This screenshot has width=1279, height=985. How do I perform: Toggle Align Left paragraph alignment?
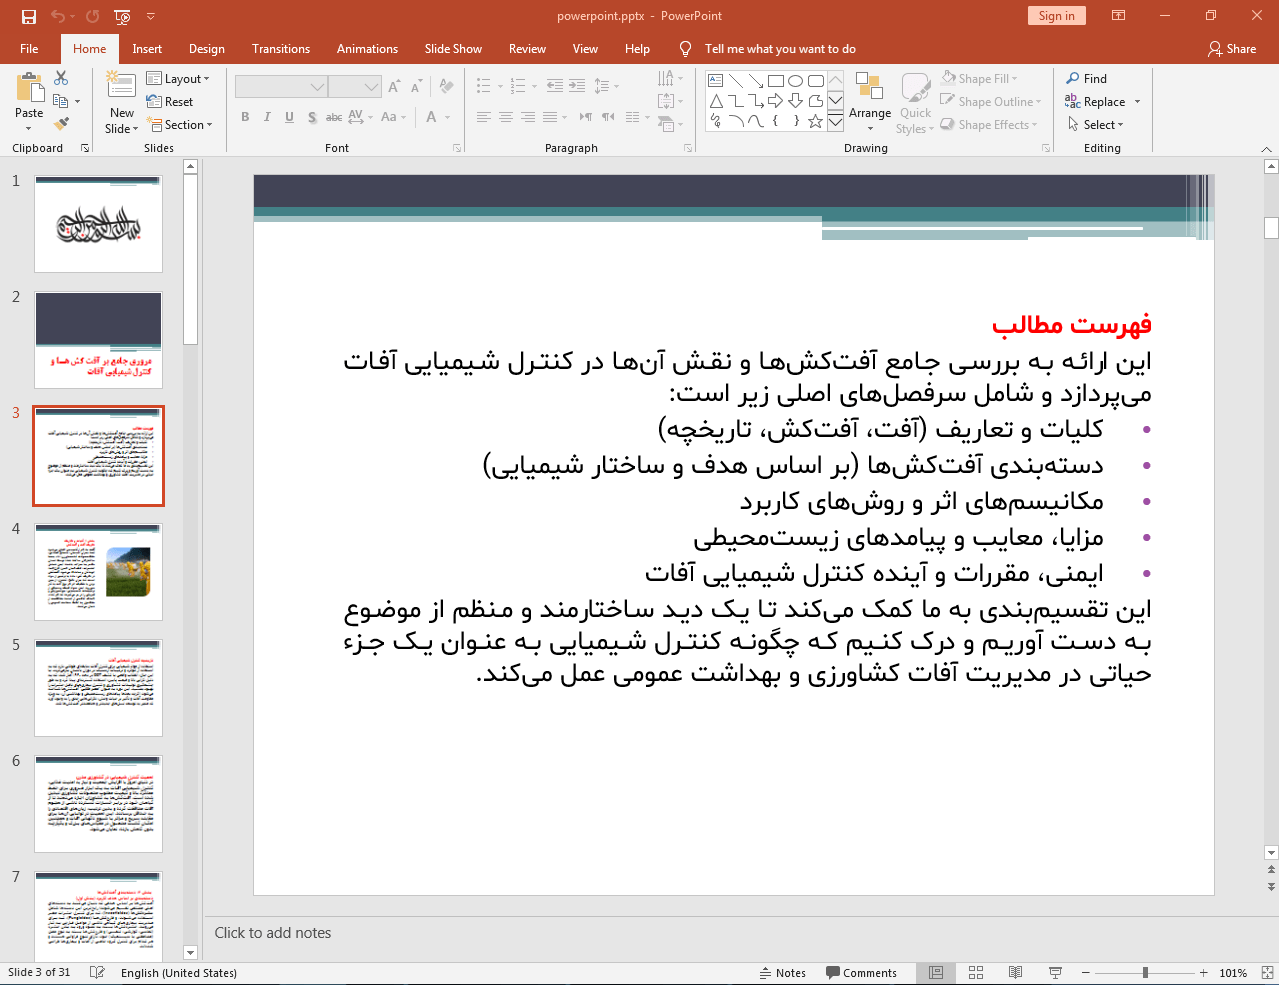(483, 117)
